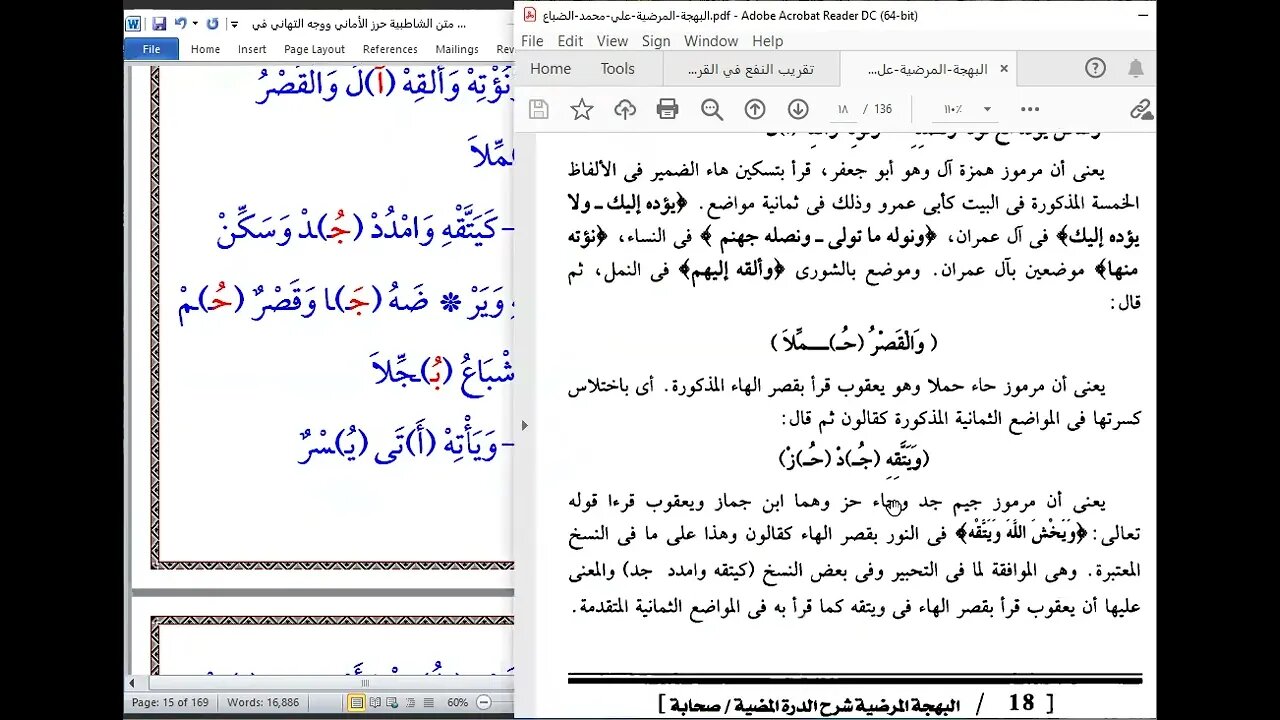Close the البهجة-المرضية PDF tab
Viewport: 1280px width, 720px height.
1004,69
